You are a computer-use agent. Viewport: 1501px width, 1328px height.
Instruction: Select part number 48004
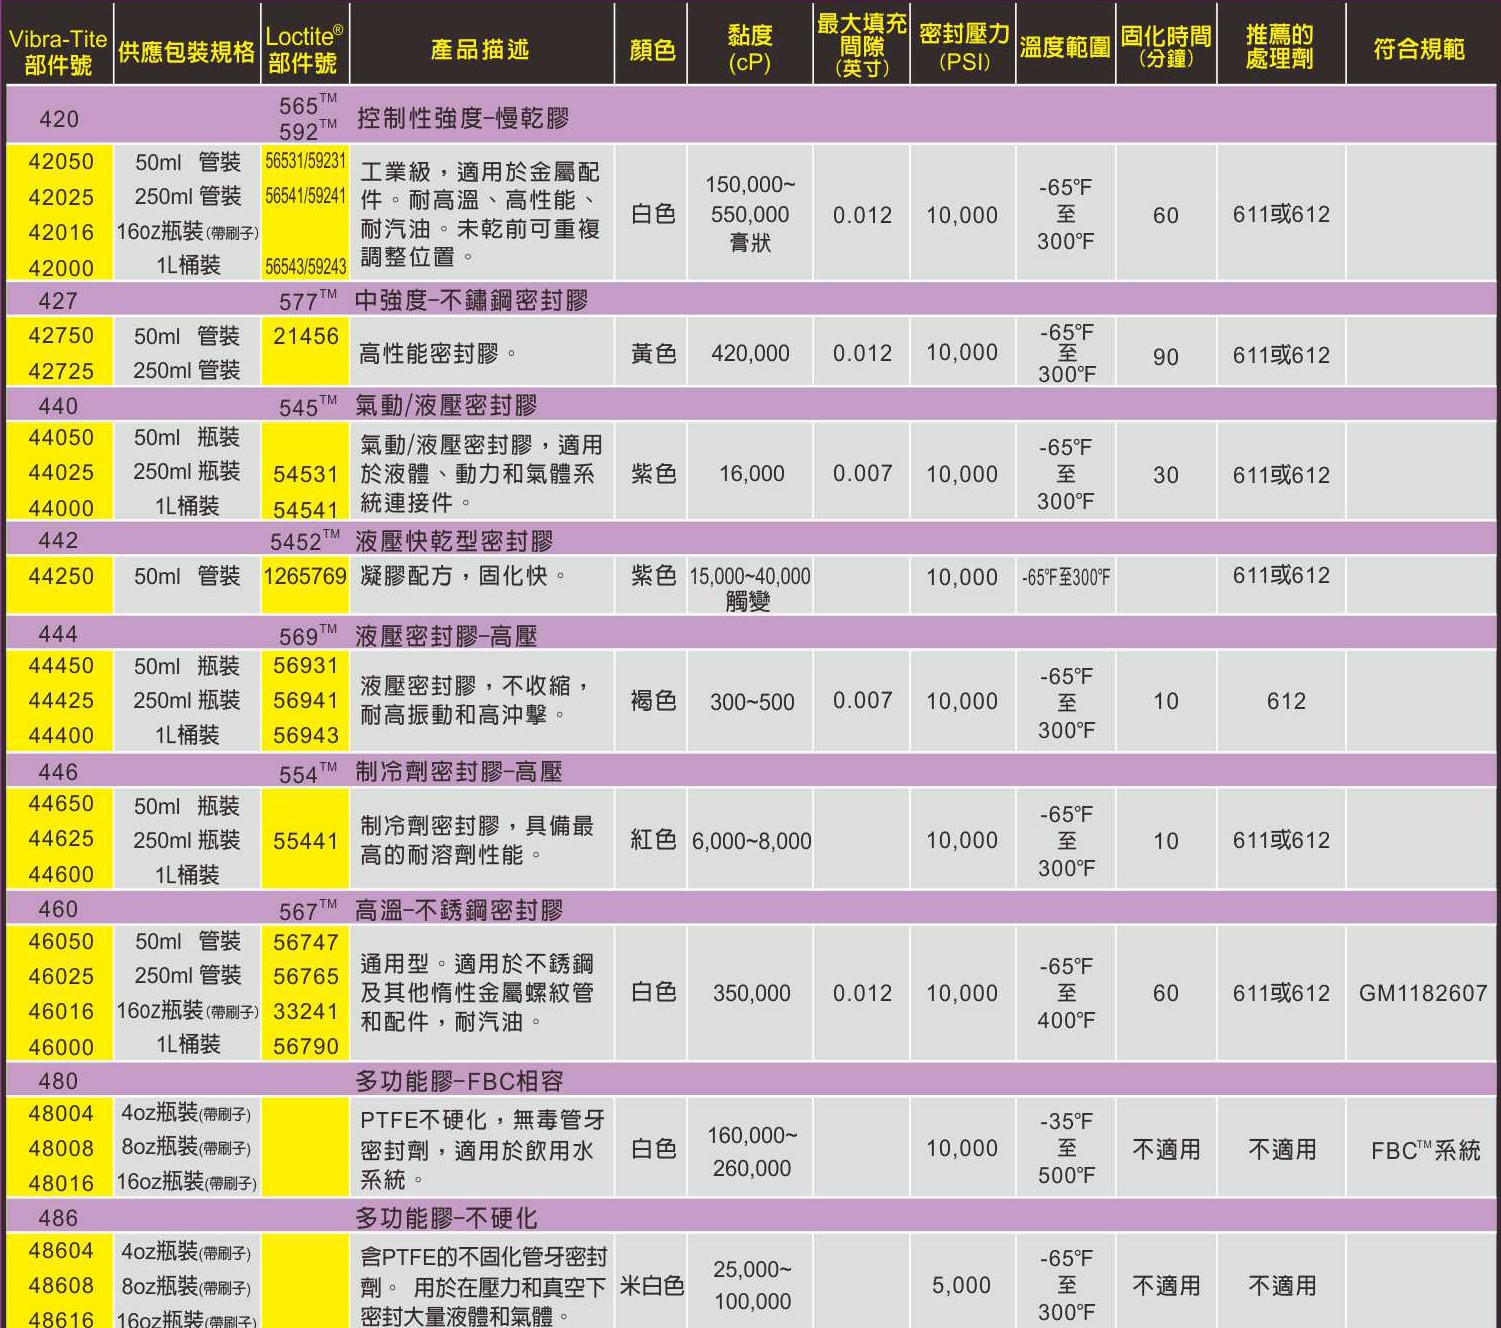tap(61, 1113)
